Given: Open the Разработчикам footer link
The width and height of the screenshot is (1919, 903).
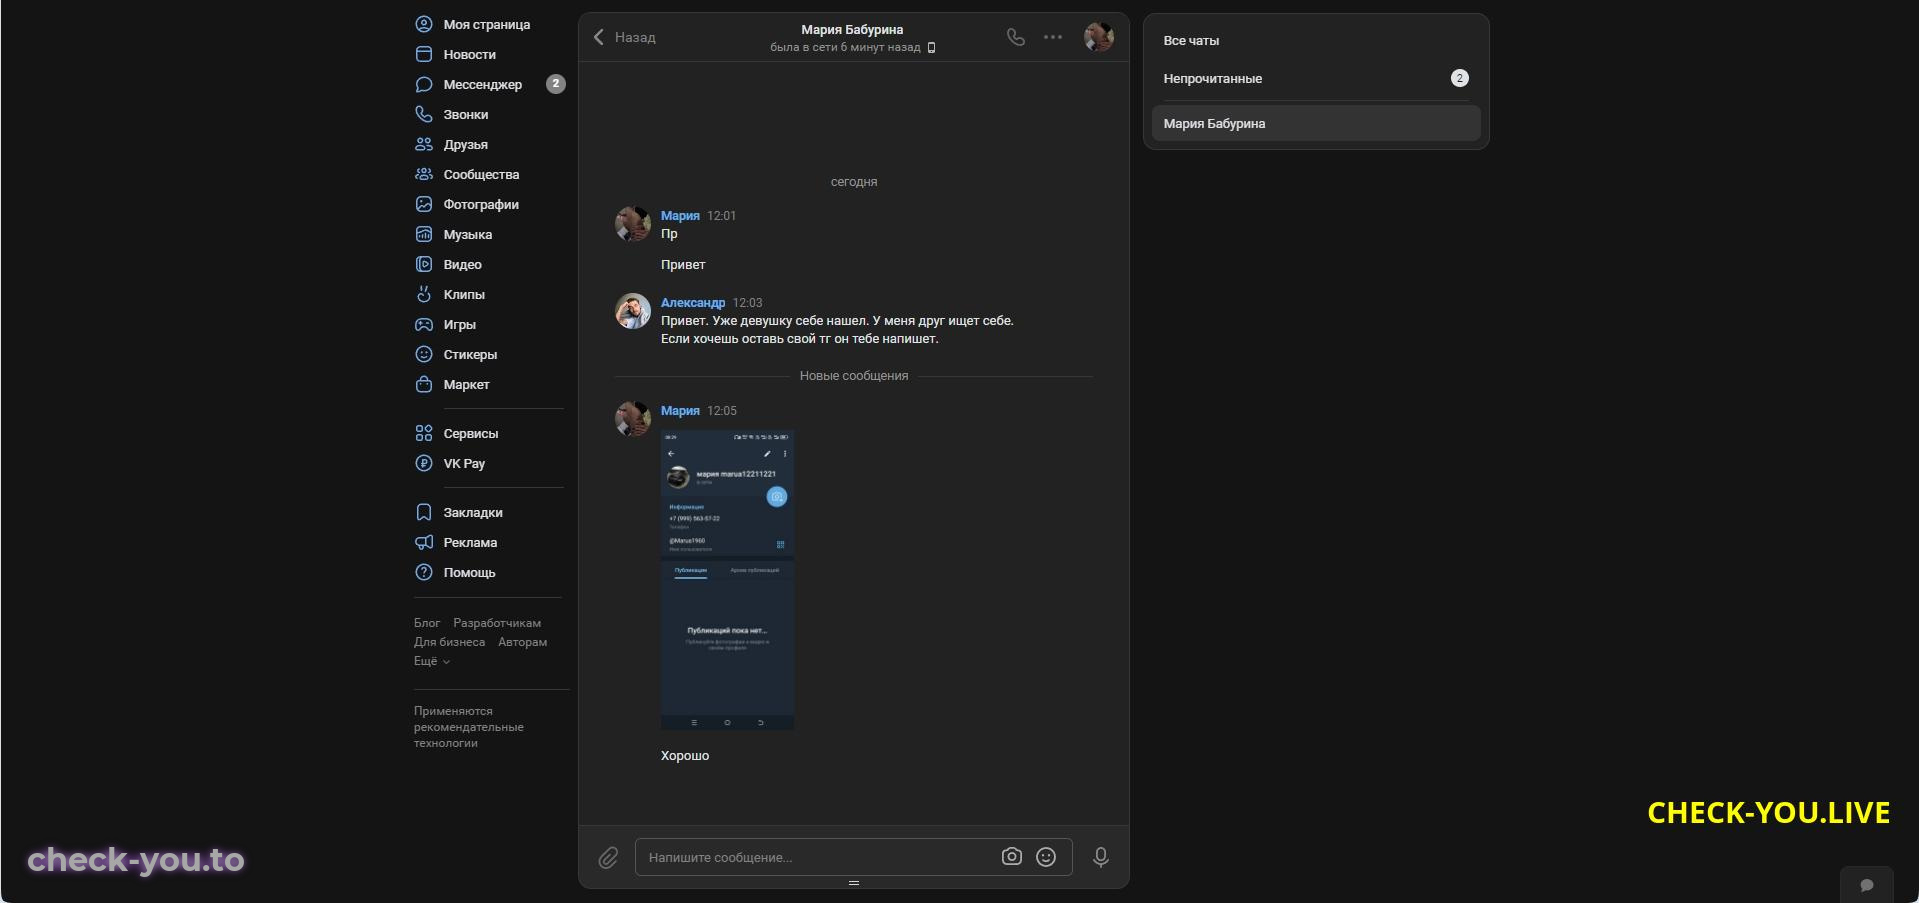Looking at the screenshot, I should 497,623.
